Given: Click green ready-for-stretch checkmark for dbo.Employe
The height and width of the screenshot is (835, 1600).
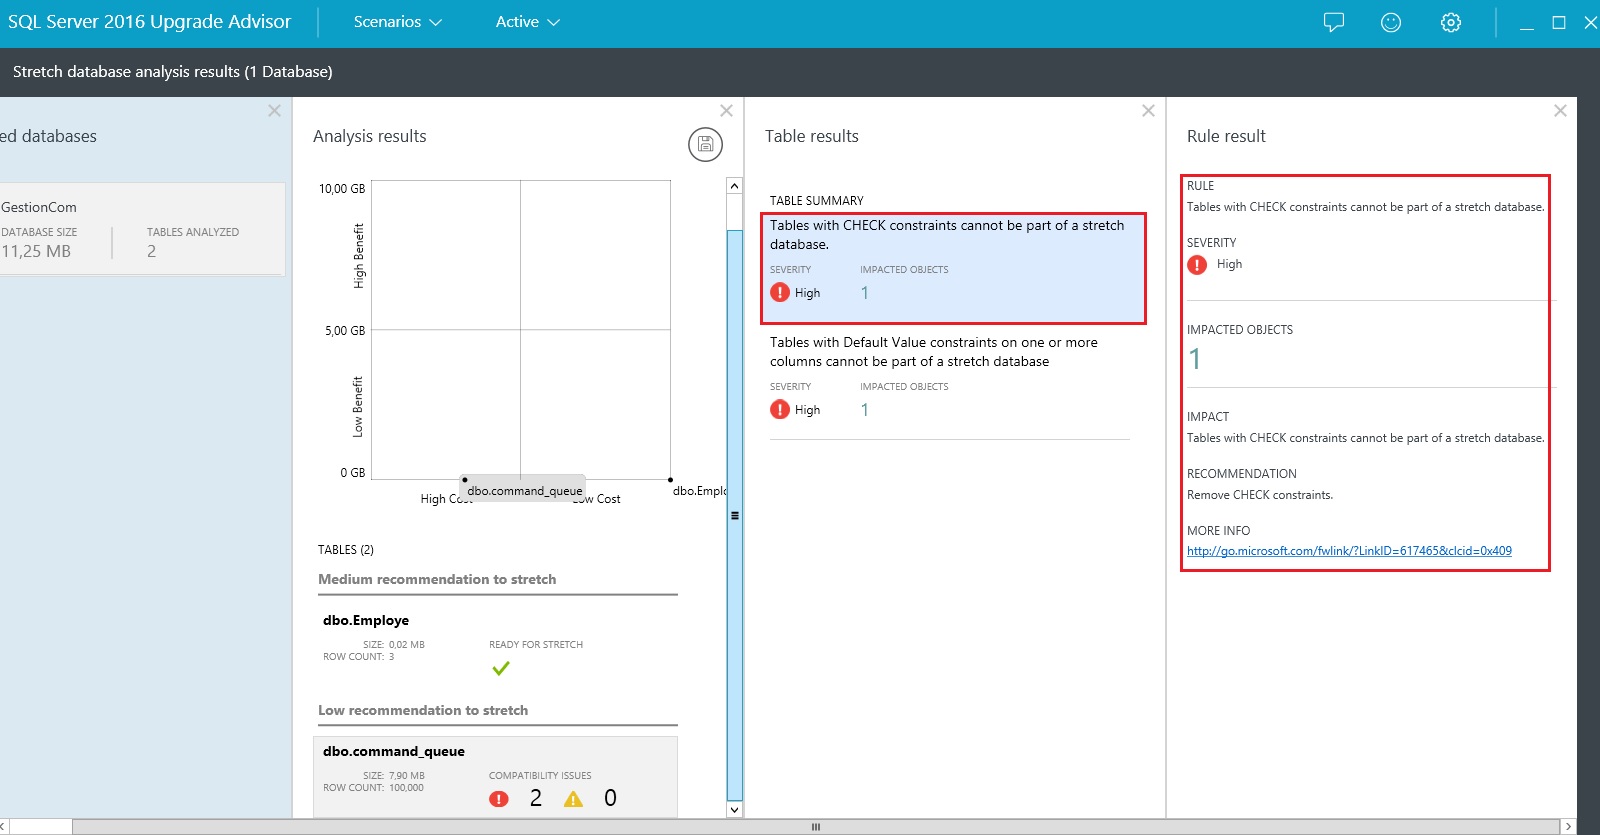Looking at the screenshot, I should tap(501, 668).
